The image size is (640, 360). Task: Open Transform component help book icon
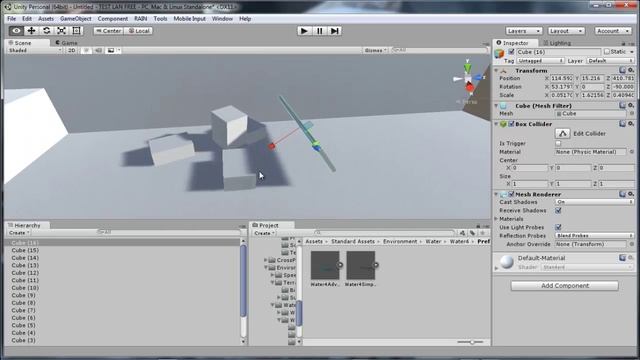coord(622,70)
